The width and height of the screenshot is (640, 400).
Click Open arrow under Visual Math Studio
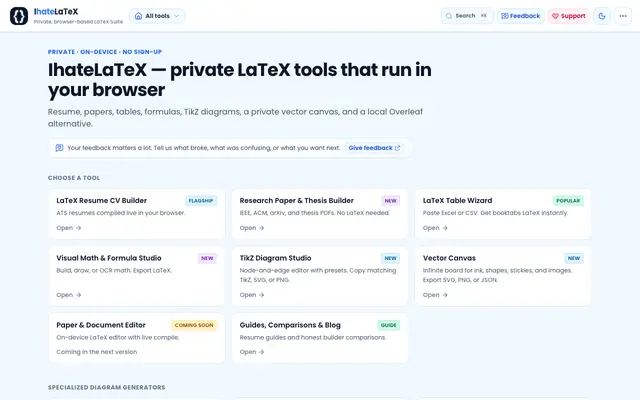[69, 295]
